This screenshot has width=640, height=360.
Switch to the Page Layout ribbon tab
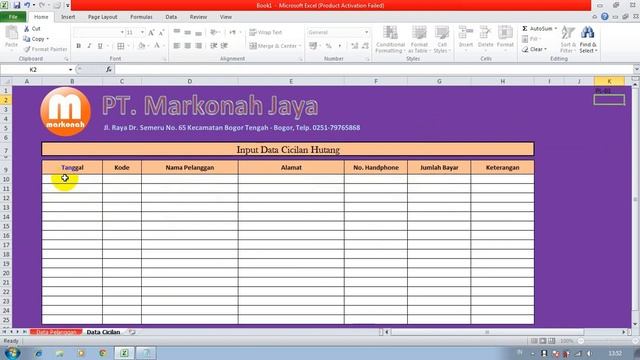(102, 17)
